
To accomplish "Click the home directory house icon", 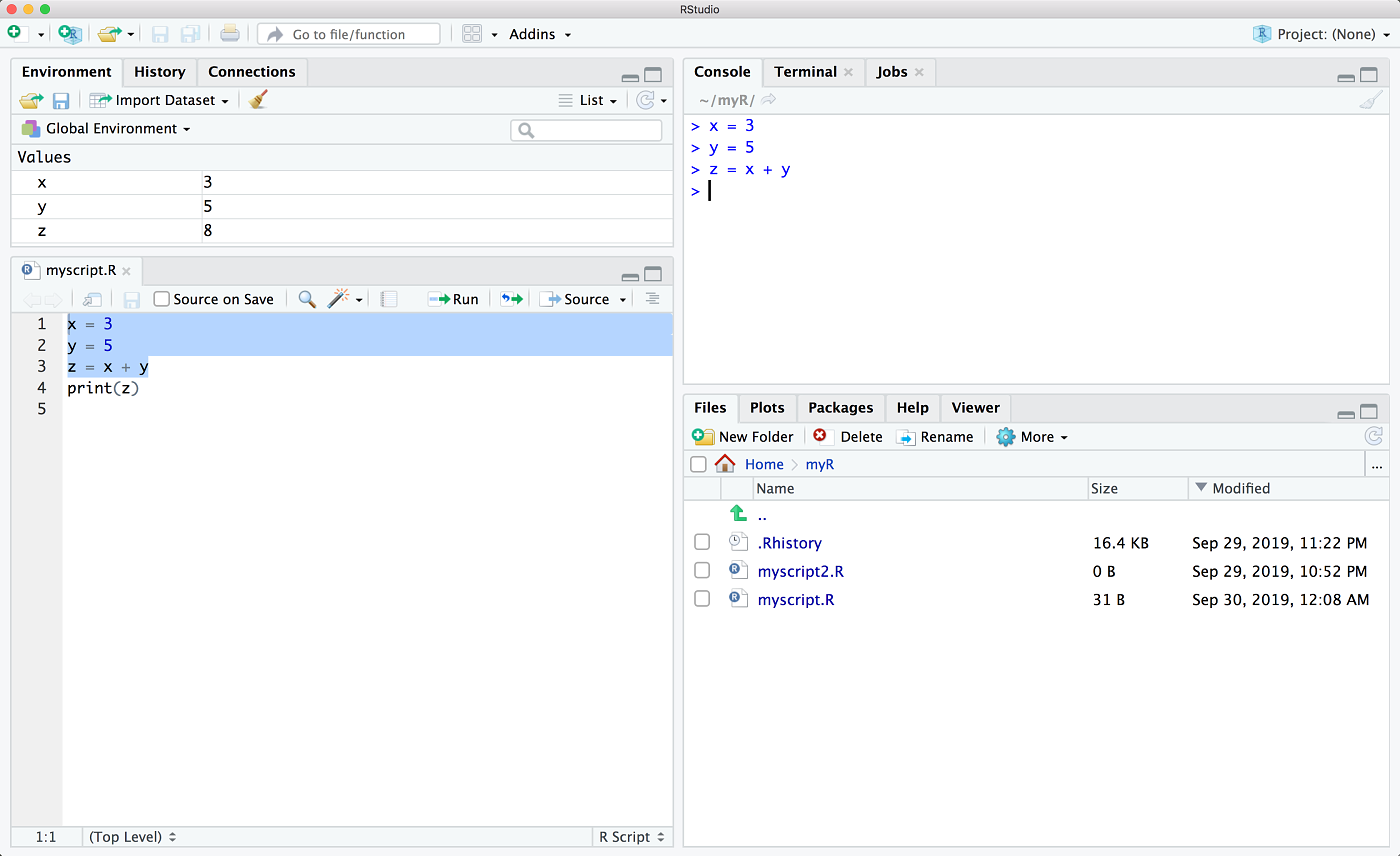I will tap(725, 464).
